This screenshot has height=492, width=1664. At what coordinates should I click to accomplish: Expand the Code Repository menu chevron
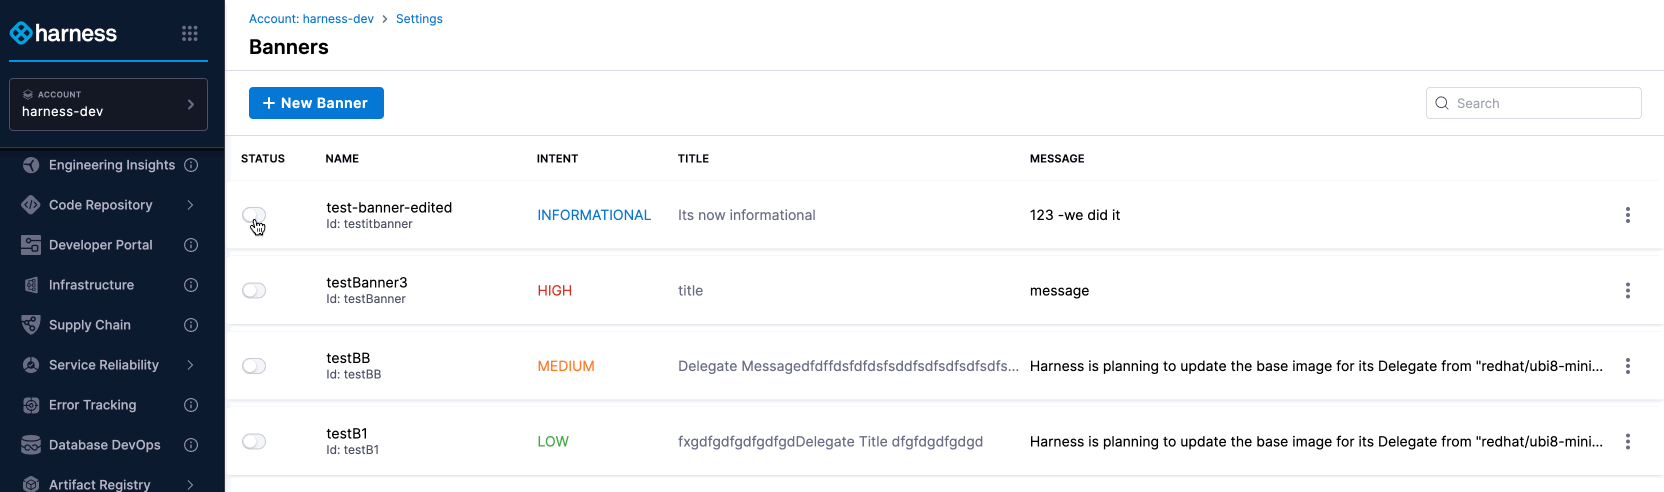(190, 205)
